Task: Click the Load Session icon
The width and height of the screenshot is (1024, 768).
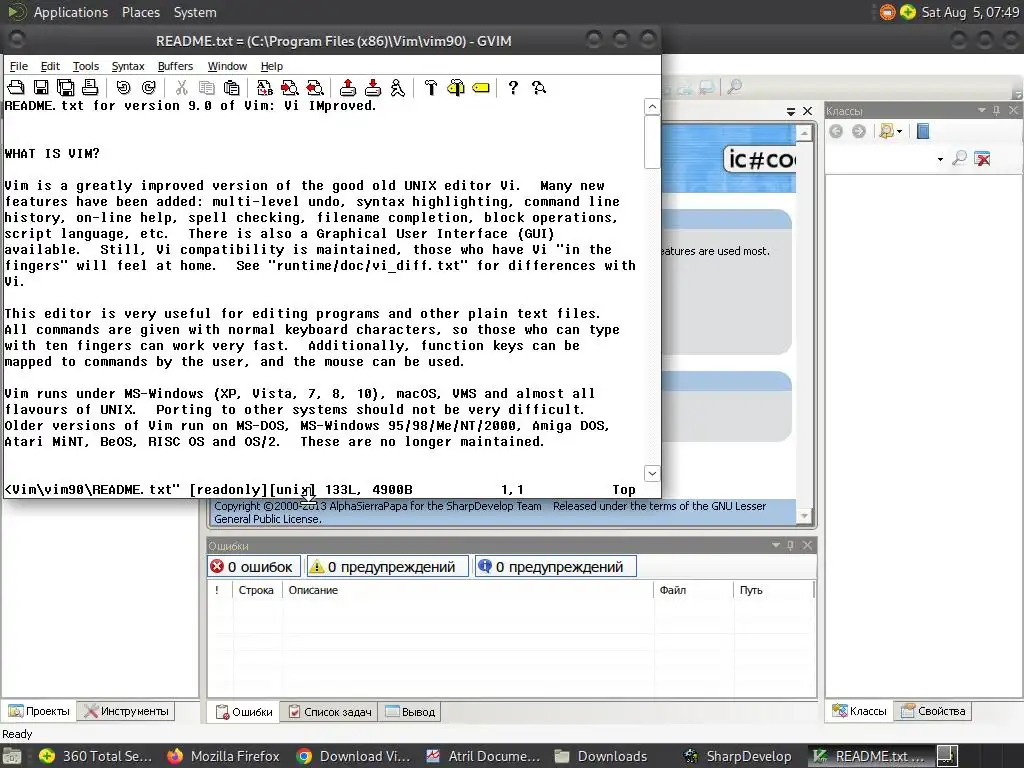Action: (x=348, y=88)
